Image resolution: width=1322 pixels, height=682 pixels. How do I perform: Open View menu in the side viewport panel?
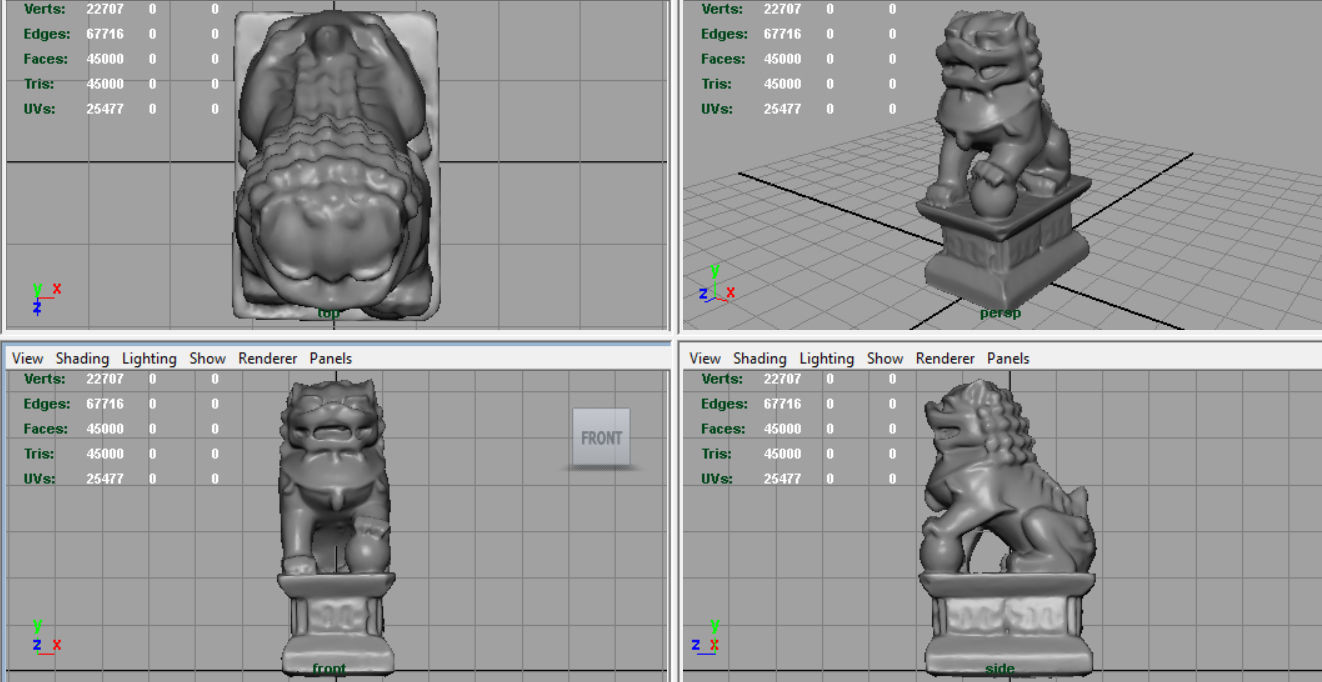[x=704, y=358]
